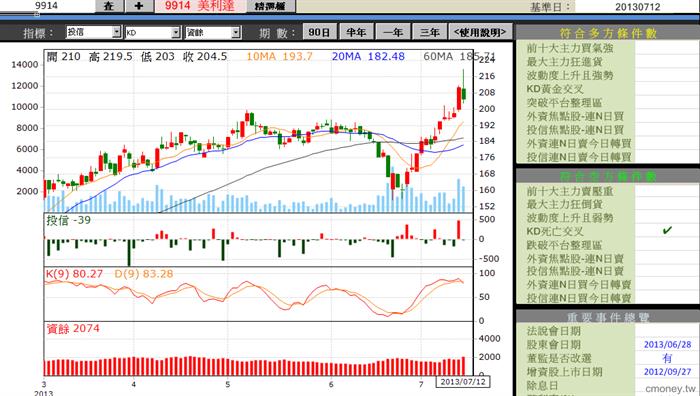
Task: Click the KD死亡交叉 checkmark
Action: (667, 231)
